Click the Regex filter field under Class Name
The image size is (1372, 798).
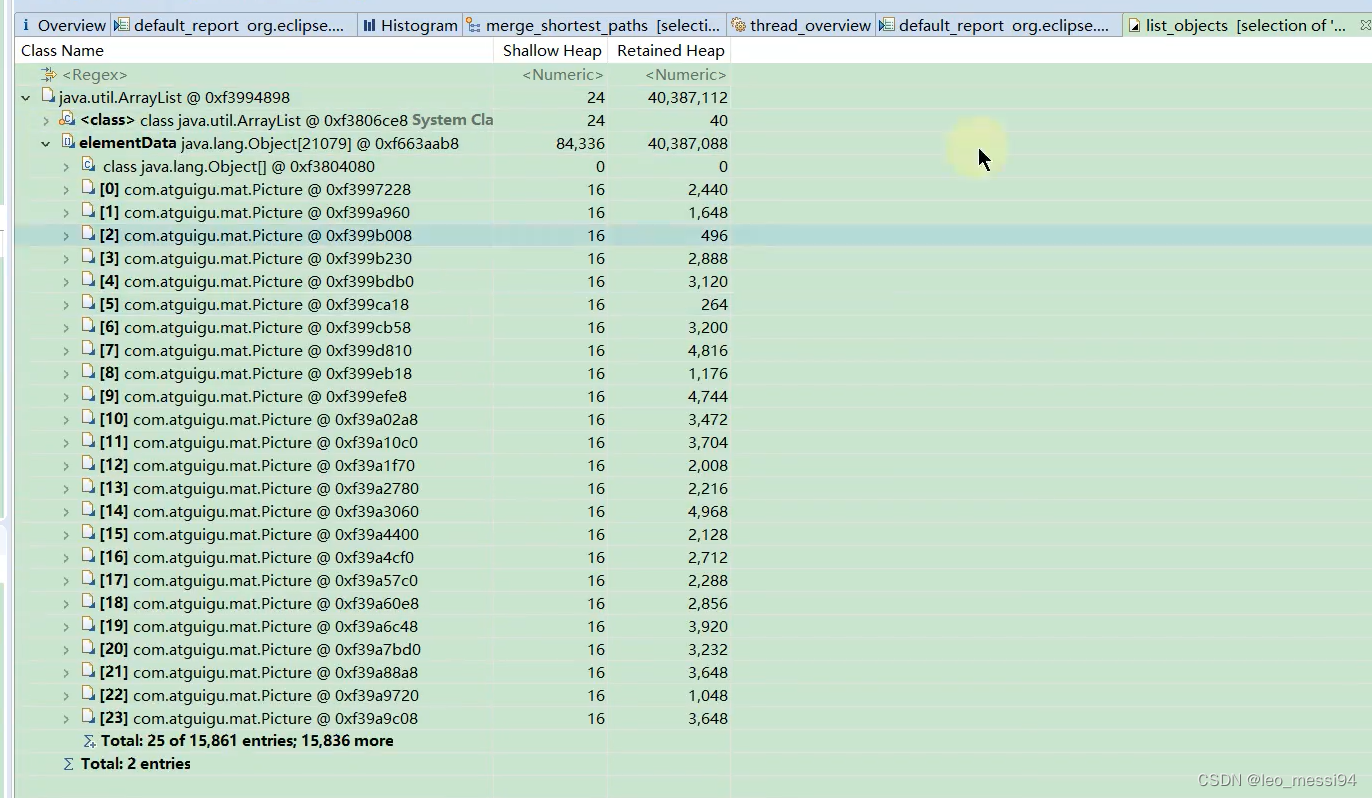click(x=94, y=75)
